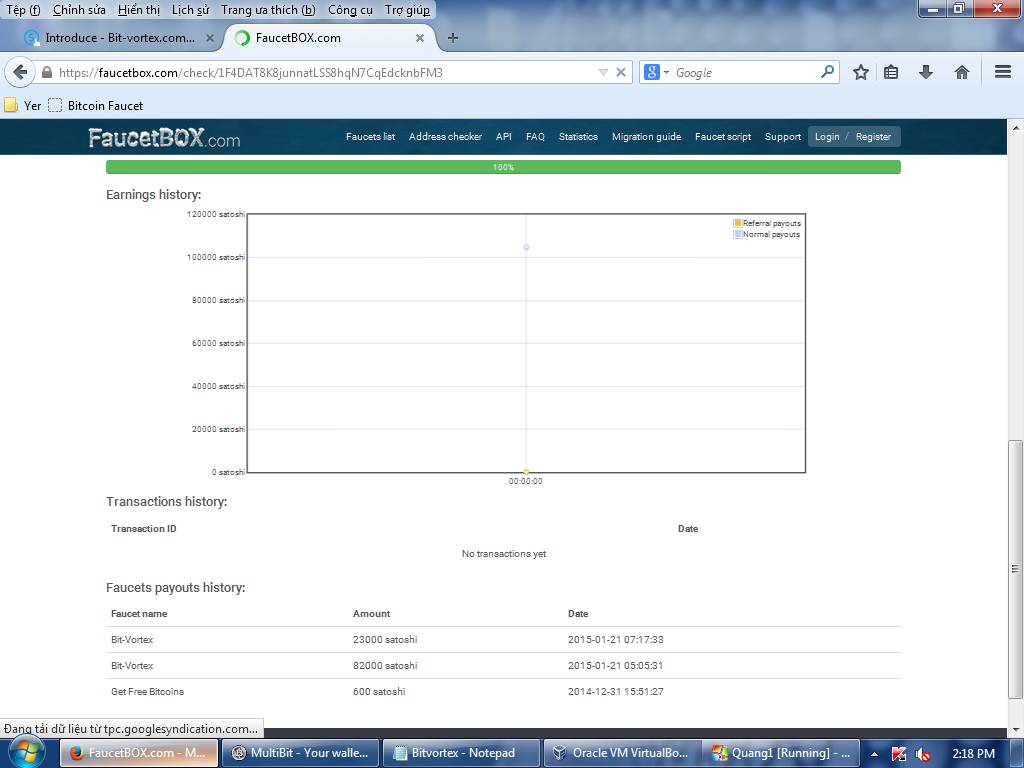Click the muted volume tray icon
The height and width of the screenshot is (768, 1024).
pyautogui.click(x=923, y=754)
